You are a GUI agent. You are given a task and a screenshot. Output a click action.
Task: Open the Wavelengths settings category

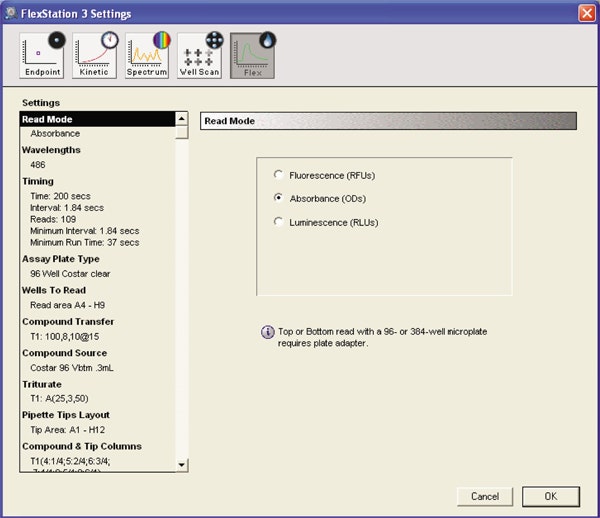pos(51,150)
